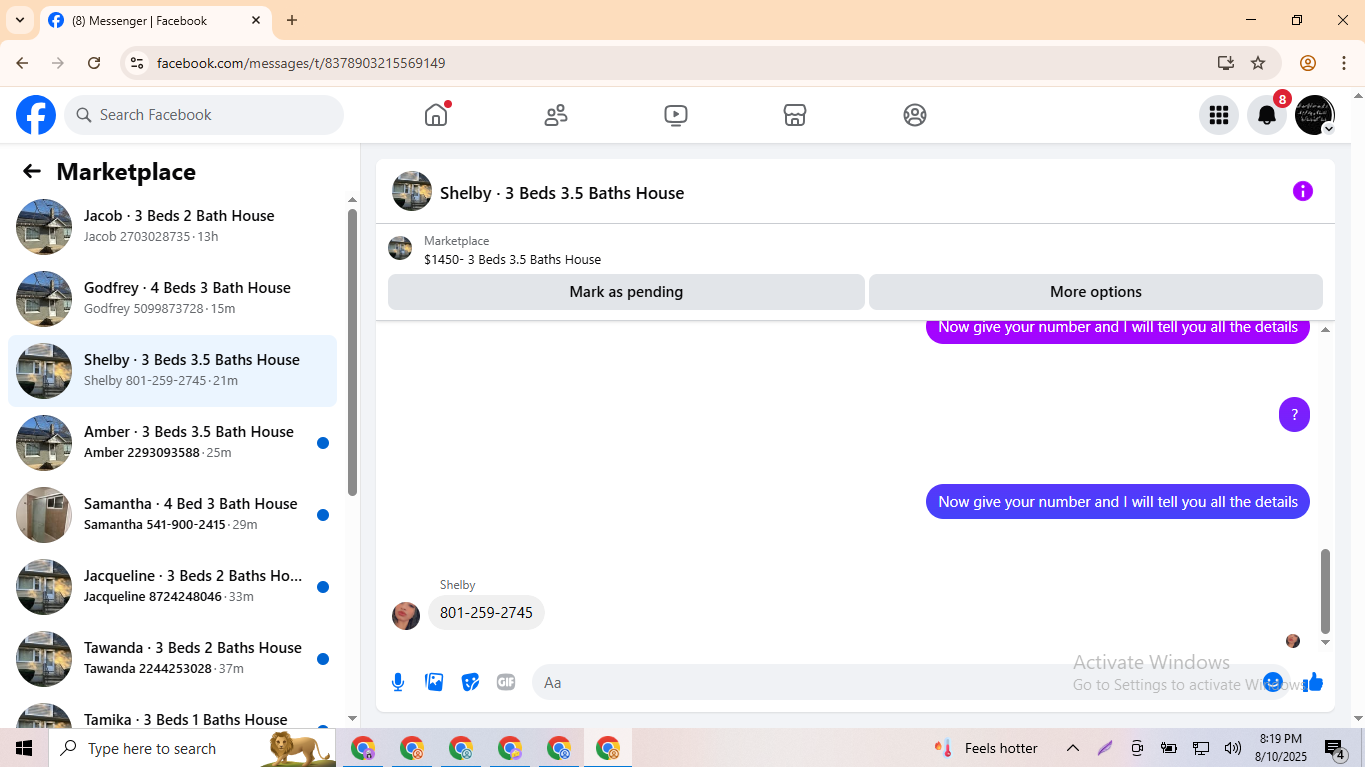Viewport: 1365px width, 767px height.
Task: Open the Windows Start menu
Action: (x=24, y=748)
